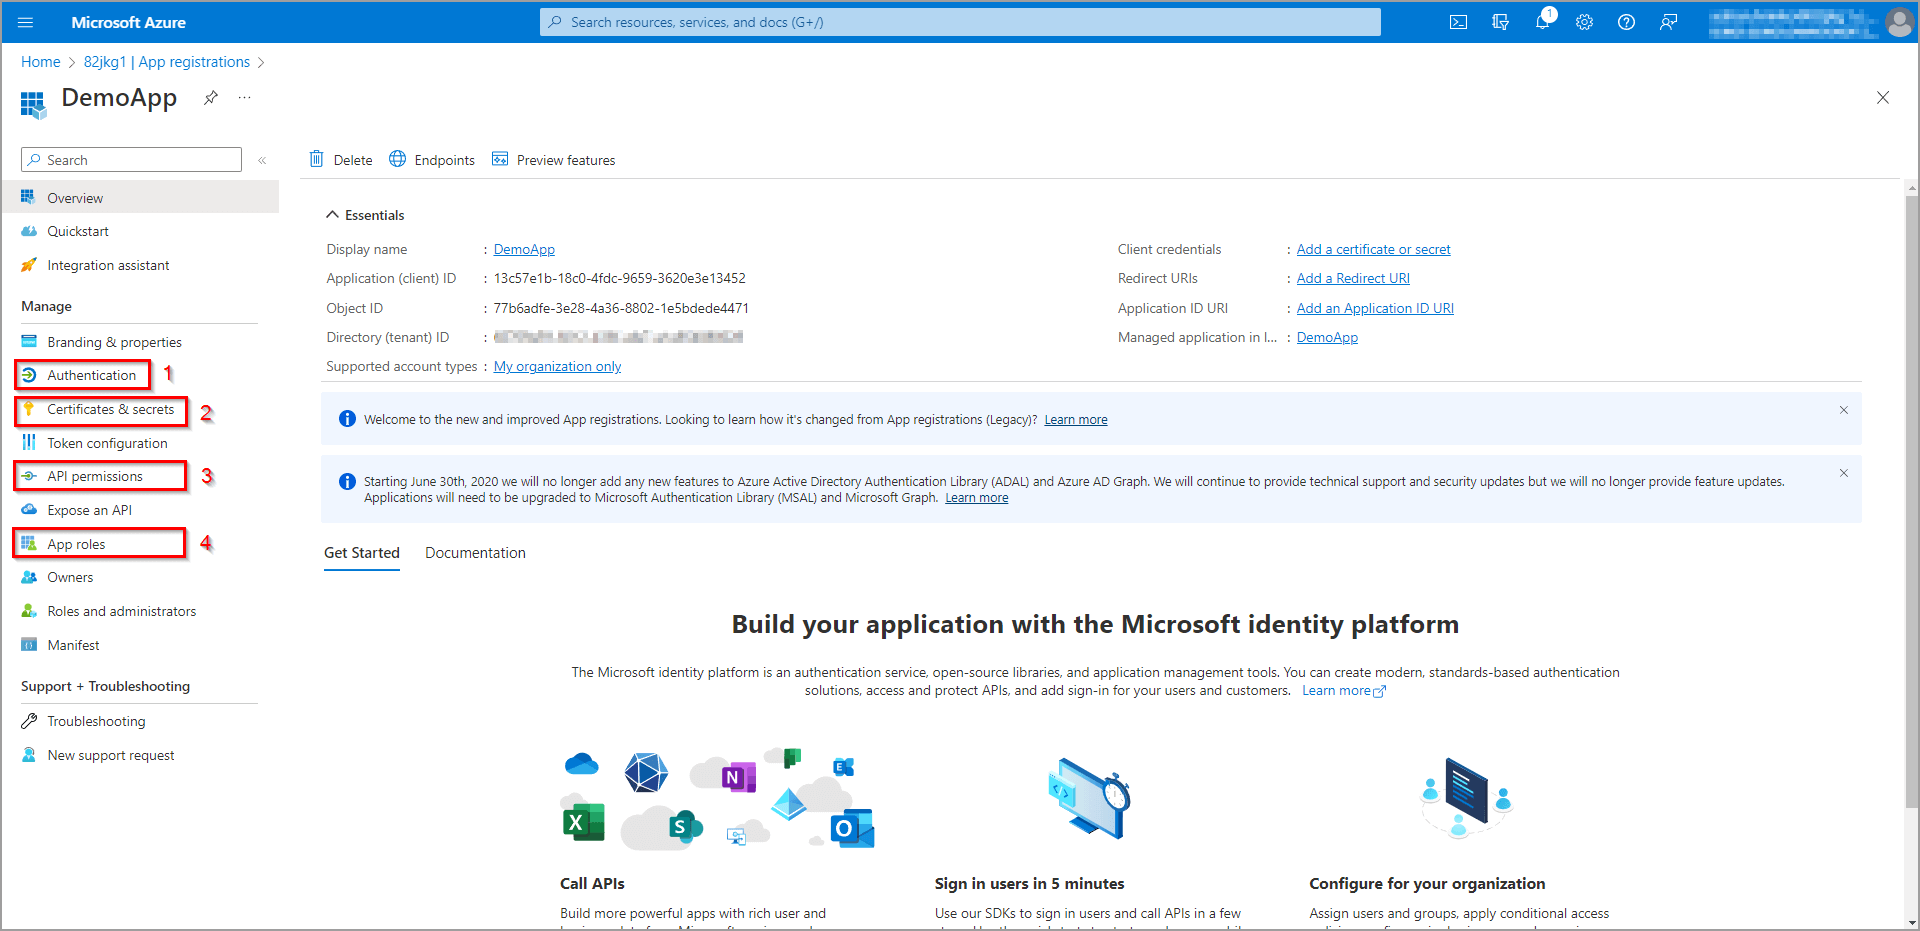
Task: Click Add a Redirect URI link
Action: [x=1353, y=279]
